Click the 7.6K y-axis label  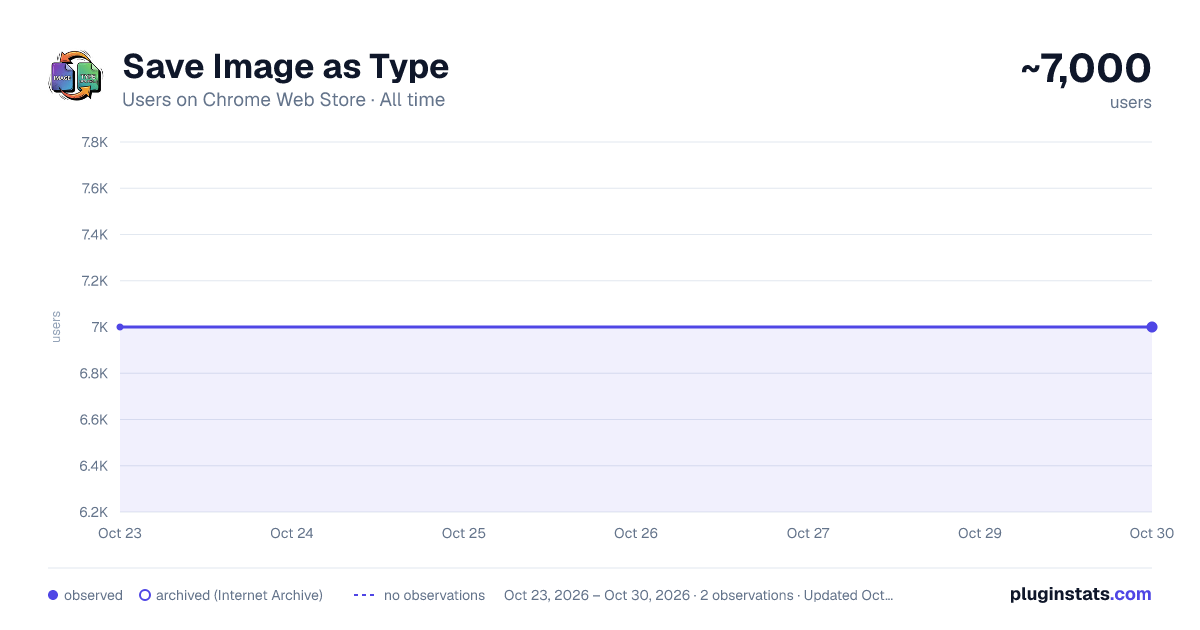coord(94,188)
